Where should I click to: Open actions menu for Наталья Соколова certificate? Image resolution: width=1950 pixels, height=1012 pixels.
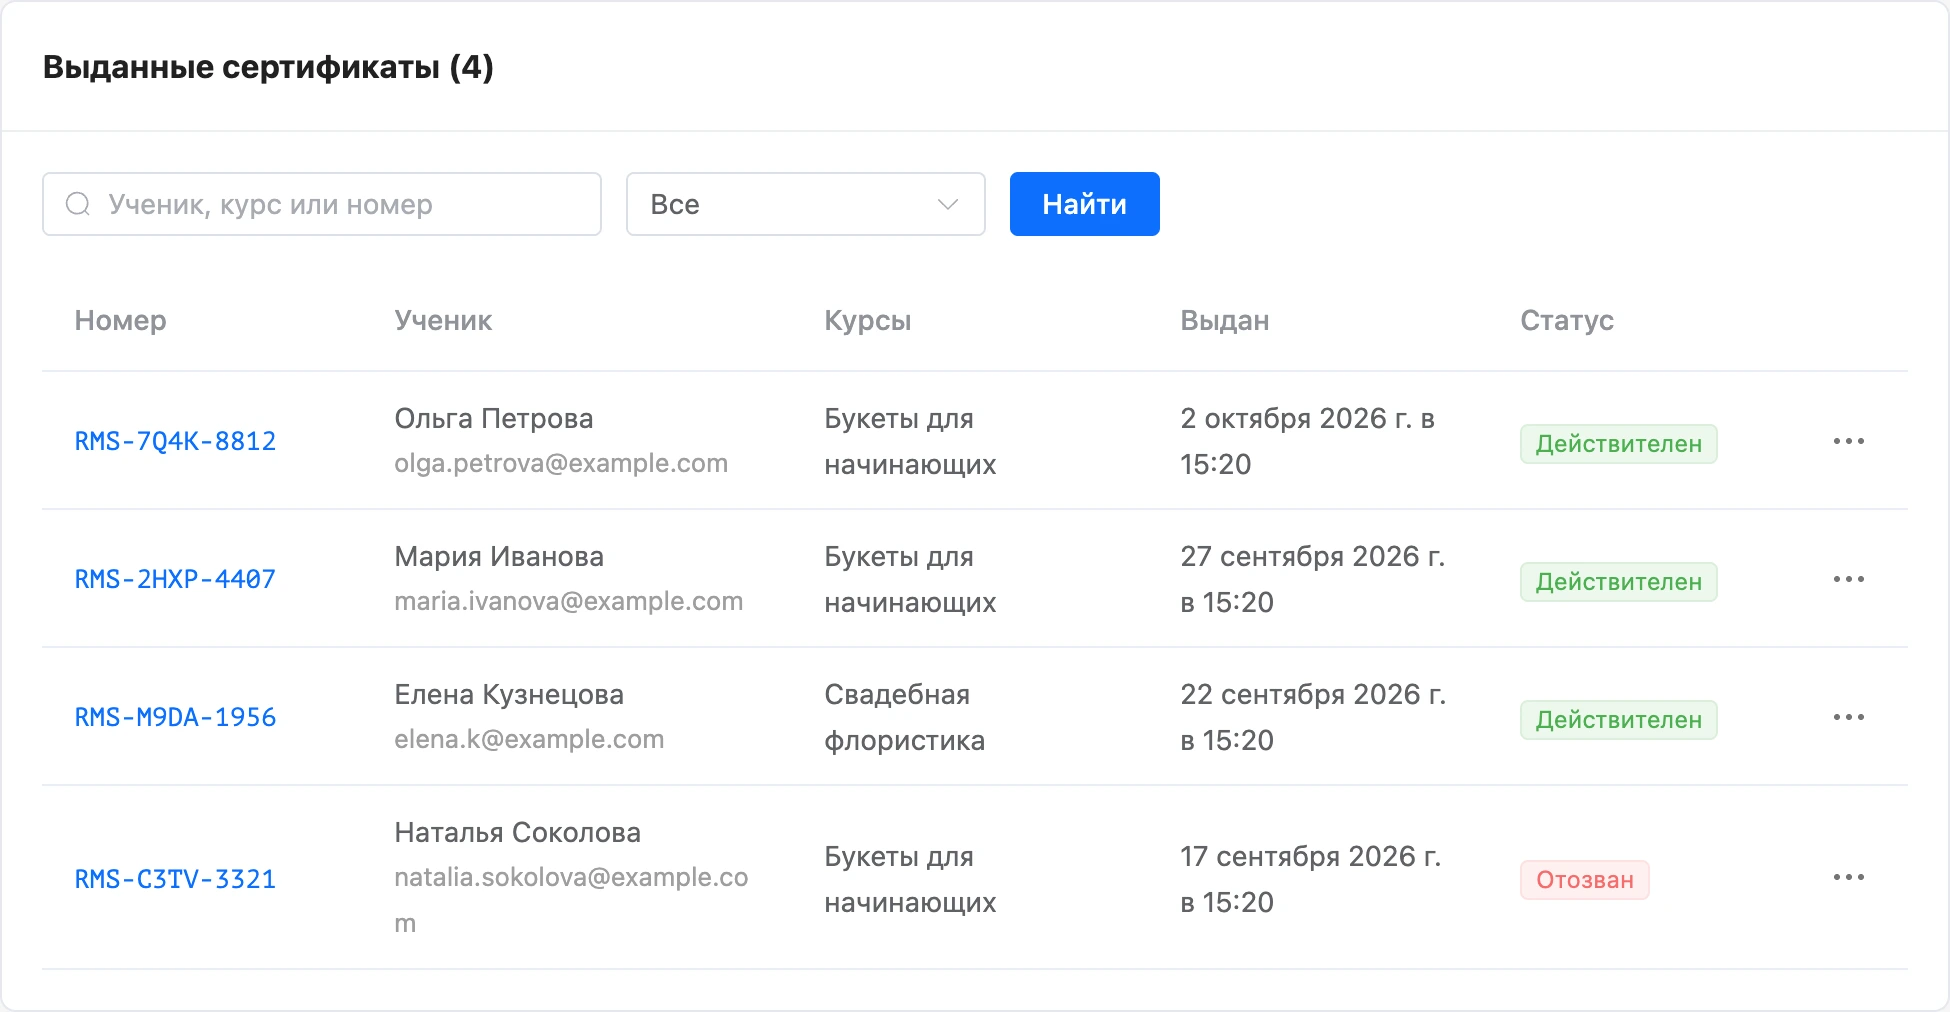pos(1848,877)
